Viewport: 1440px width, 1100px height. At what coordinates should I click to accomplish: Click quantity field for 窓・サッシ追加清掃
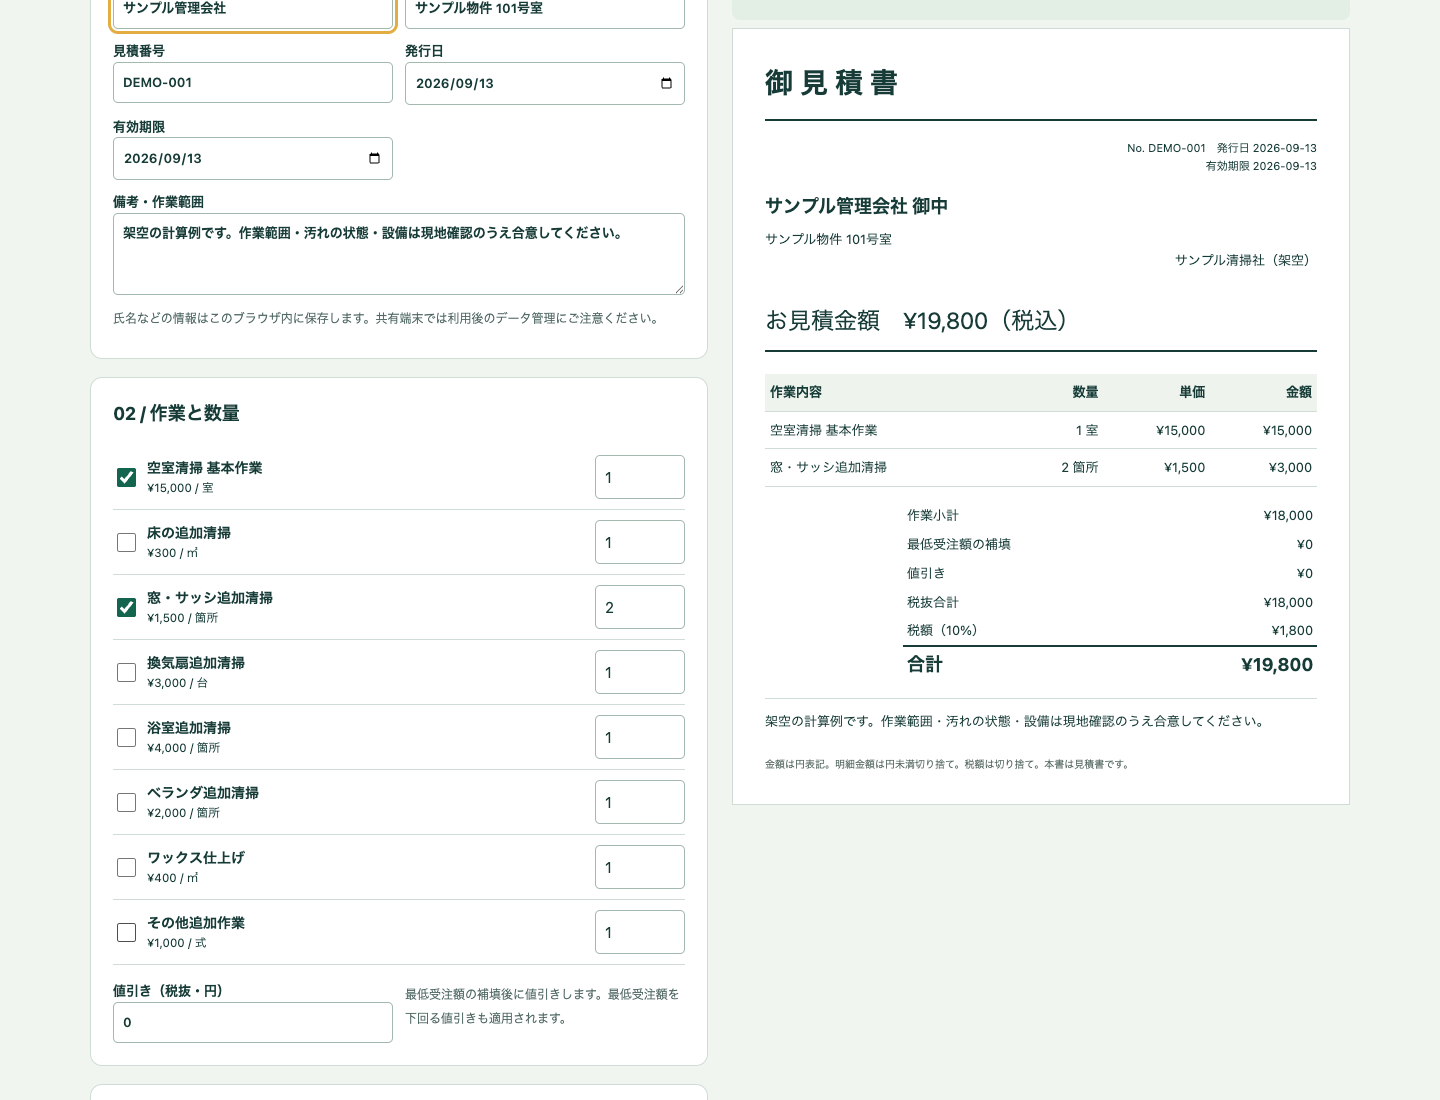coord(640,607)
